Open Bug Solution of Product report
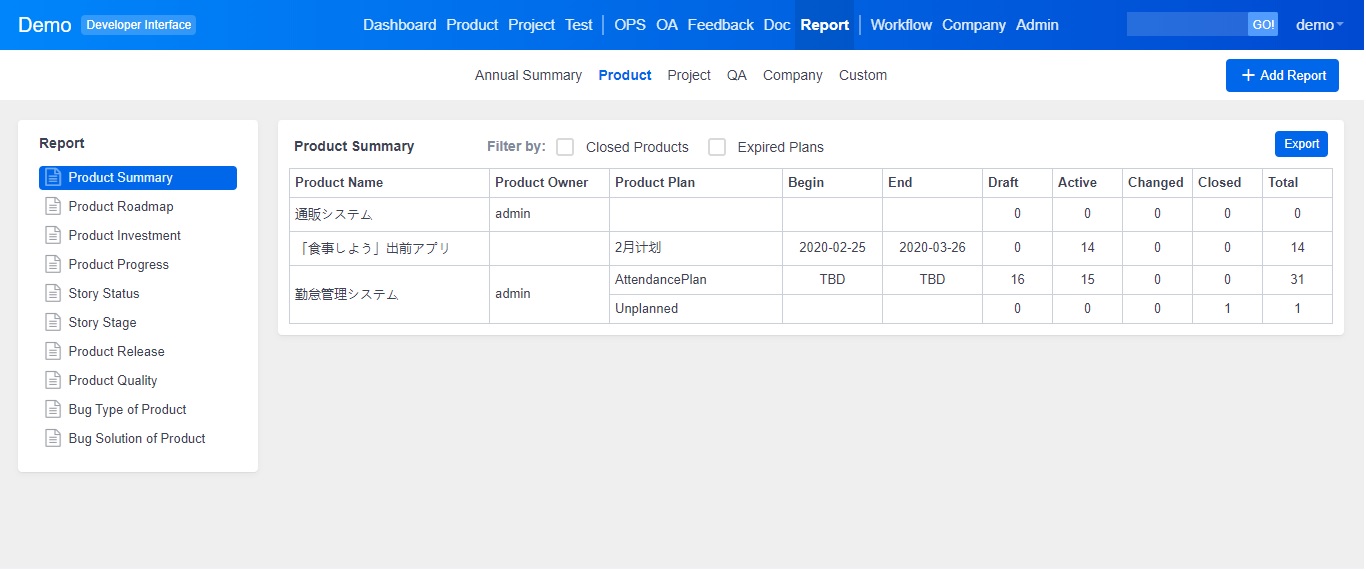Screen dimensions: 1366x571 pos(137,438)
